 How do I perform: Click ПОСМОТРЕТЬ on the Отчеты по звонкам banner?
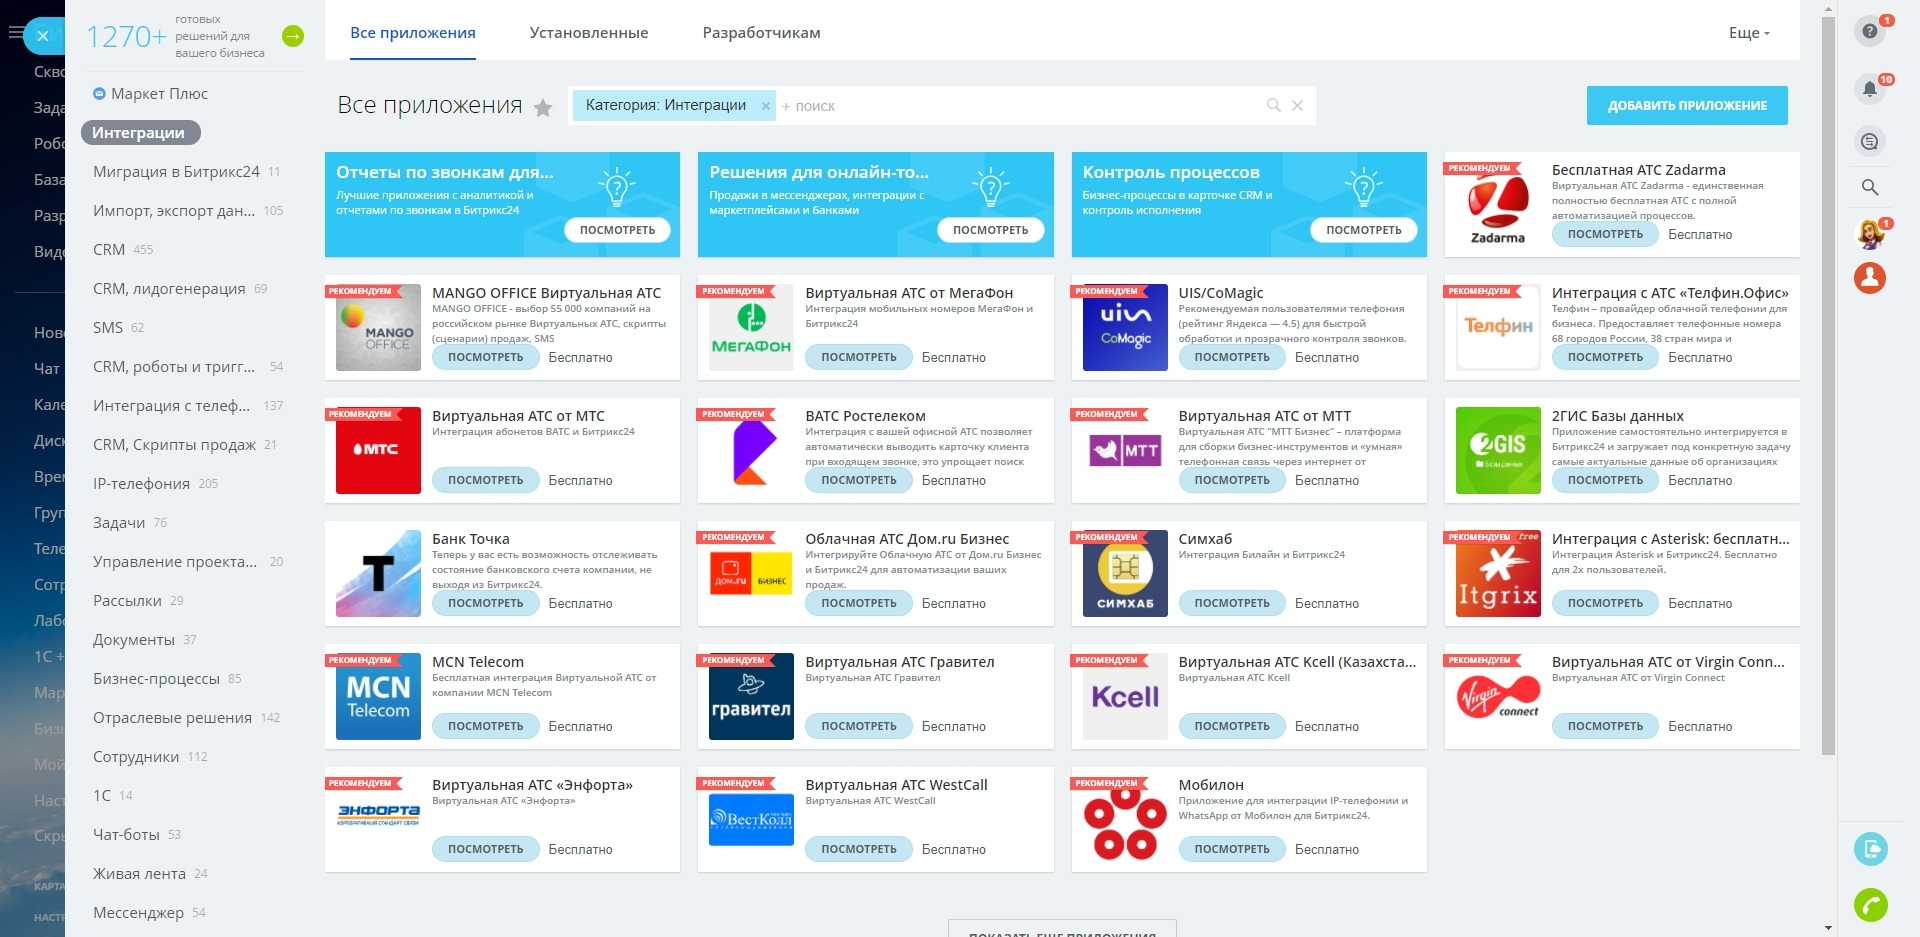[x=617, y=230]
